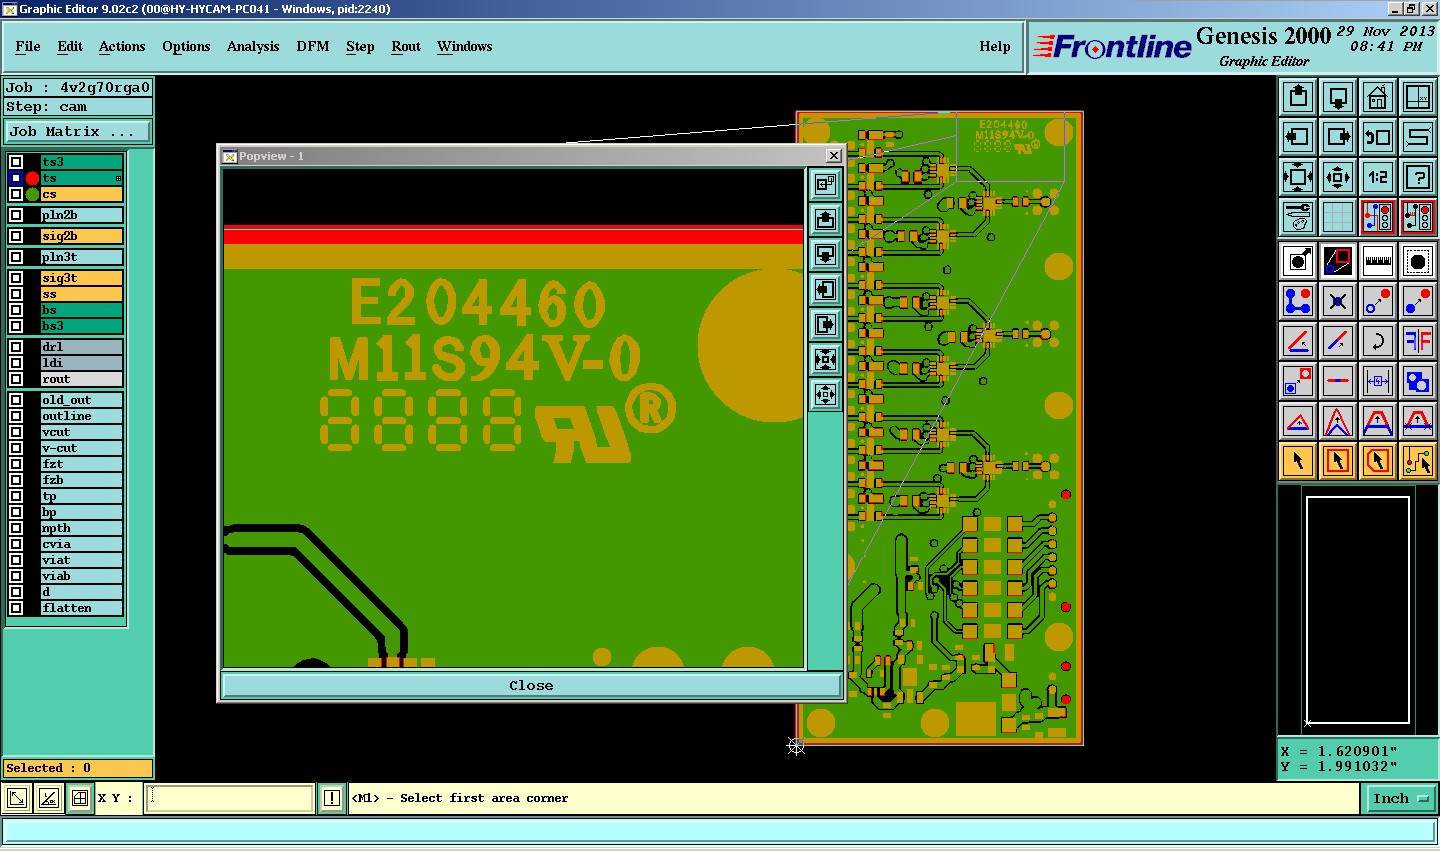Toggle the rout layer checkbox
Screen dimensions: 1440x851
16,379
